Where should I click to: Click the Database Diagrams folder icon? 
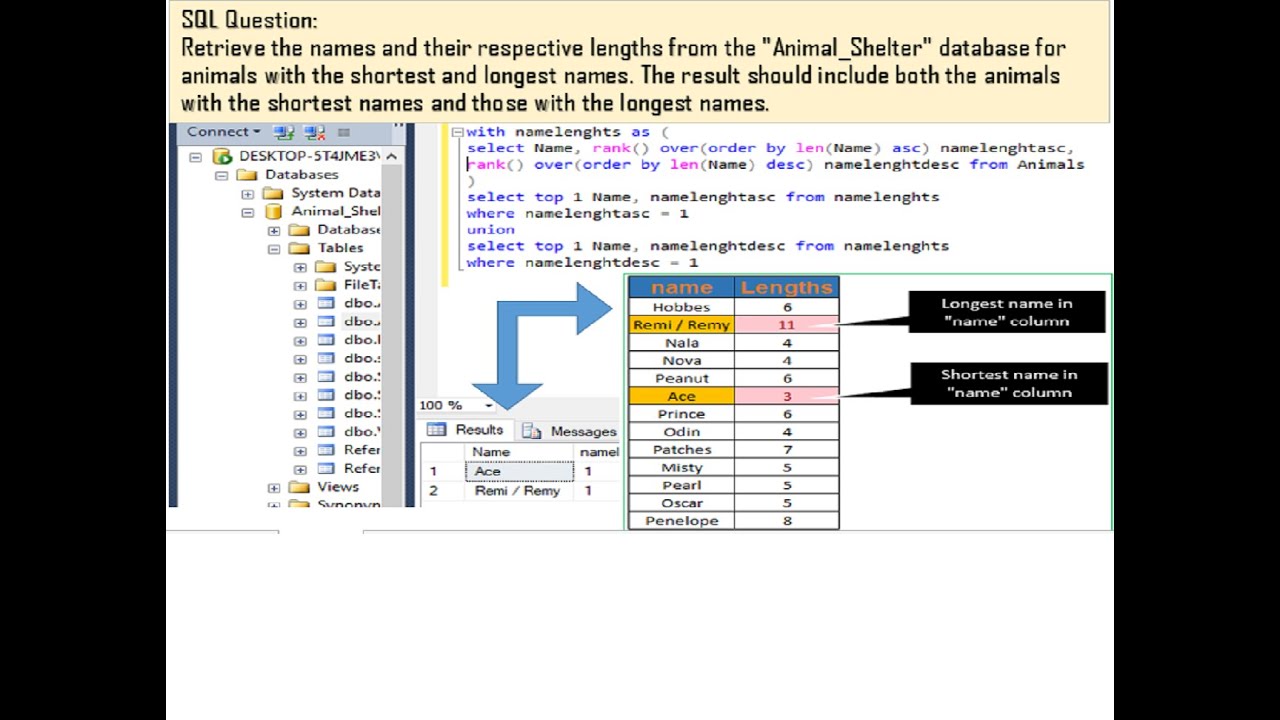pos(299,230)
